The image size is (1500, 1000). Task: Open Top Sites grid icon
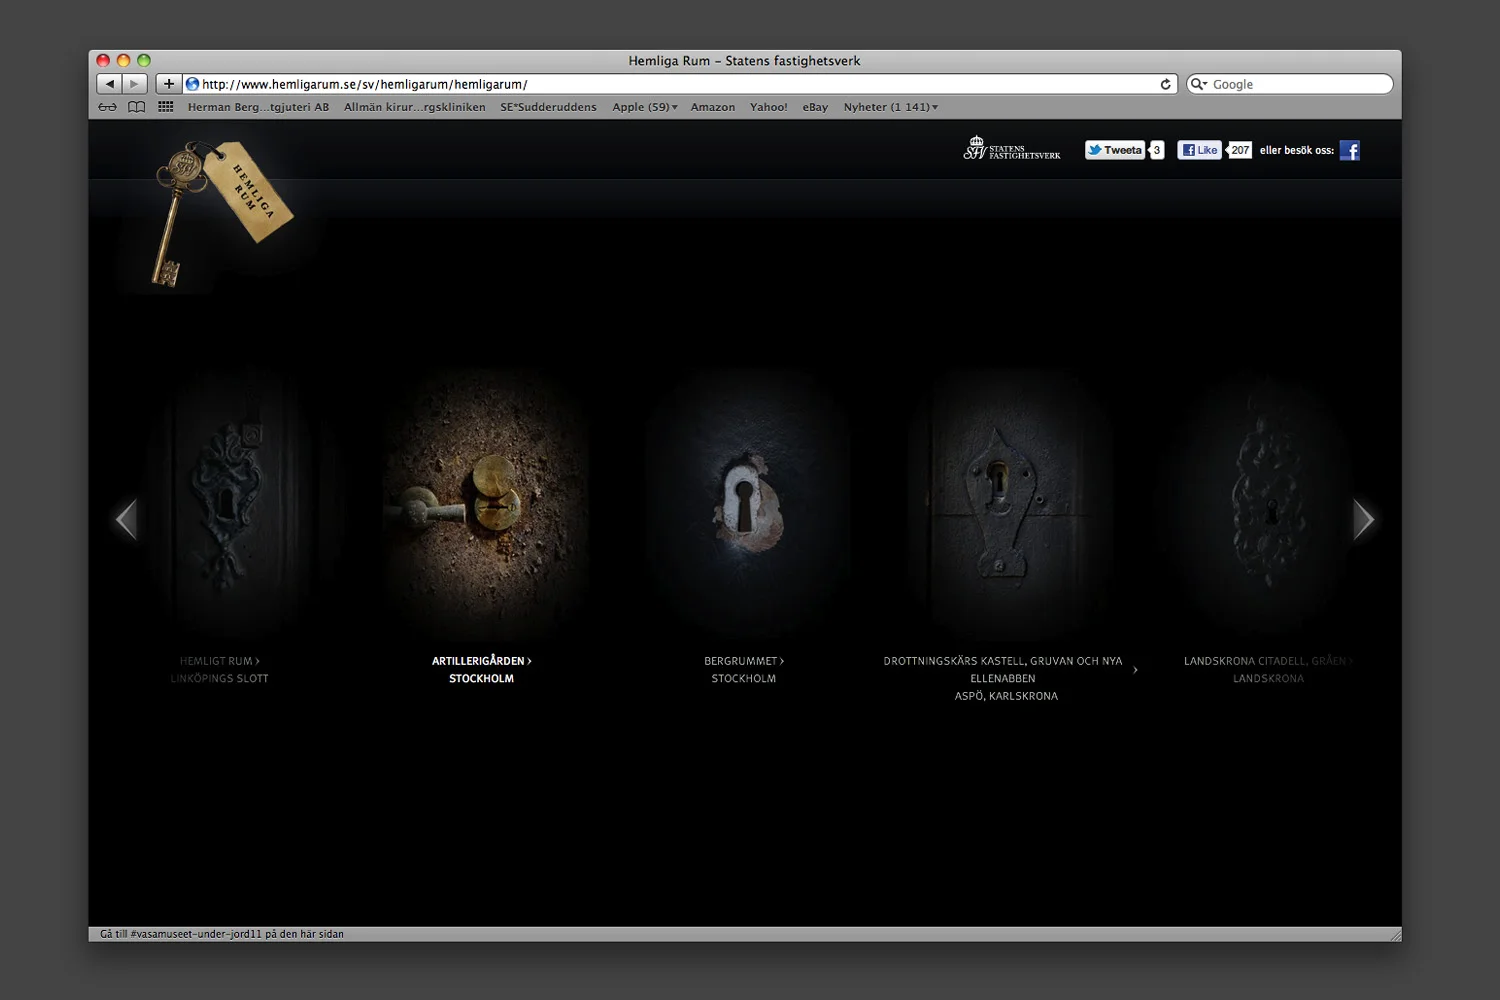click(x=166, y=107)
